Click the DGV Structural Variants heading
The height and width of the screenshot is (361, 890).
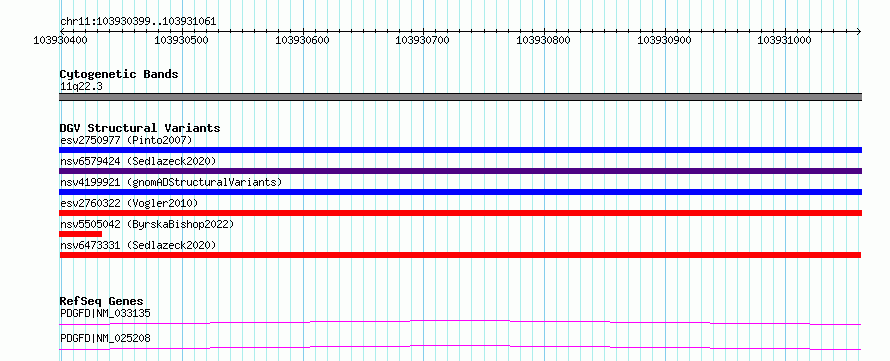coord(140,128)
